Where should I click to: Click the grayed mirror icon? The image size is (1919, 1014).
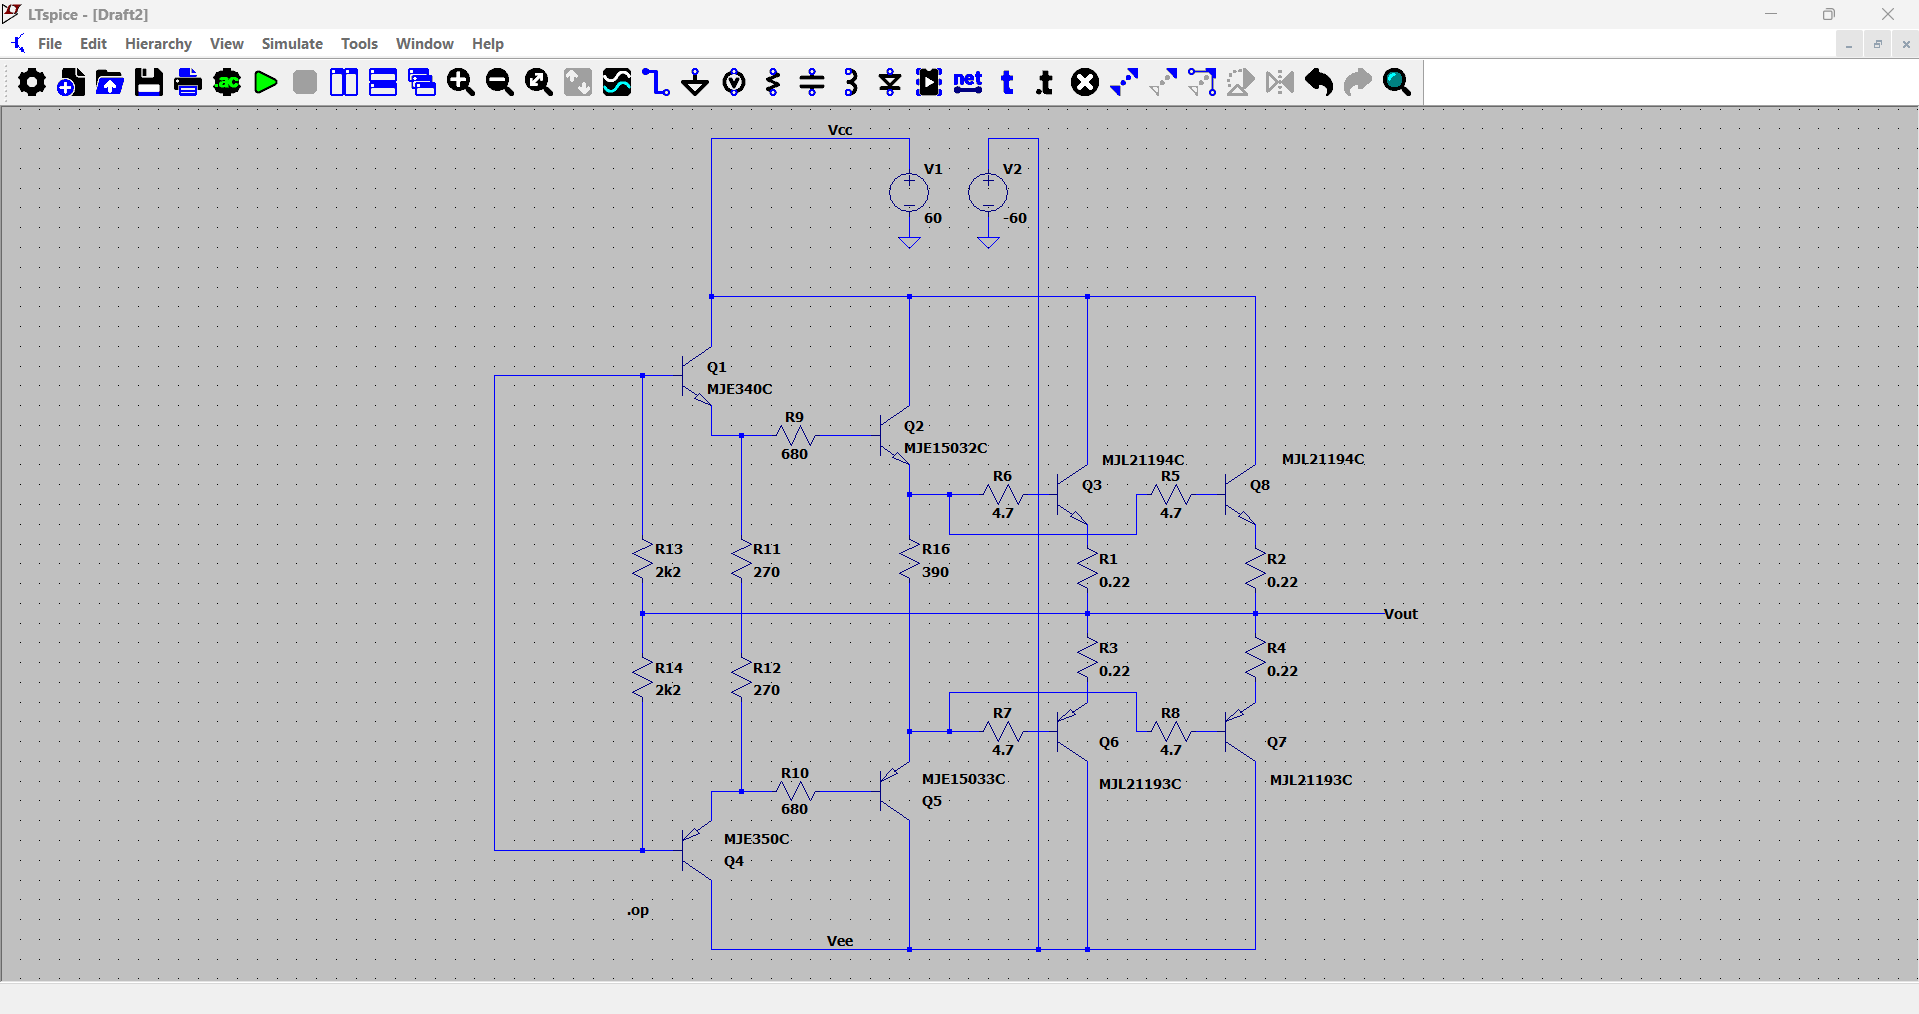click(x=1280, y=82)
